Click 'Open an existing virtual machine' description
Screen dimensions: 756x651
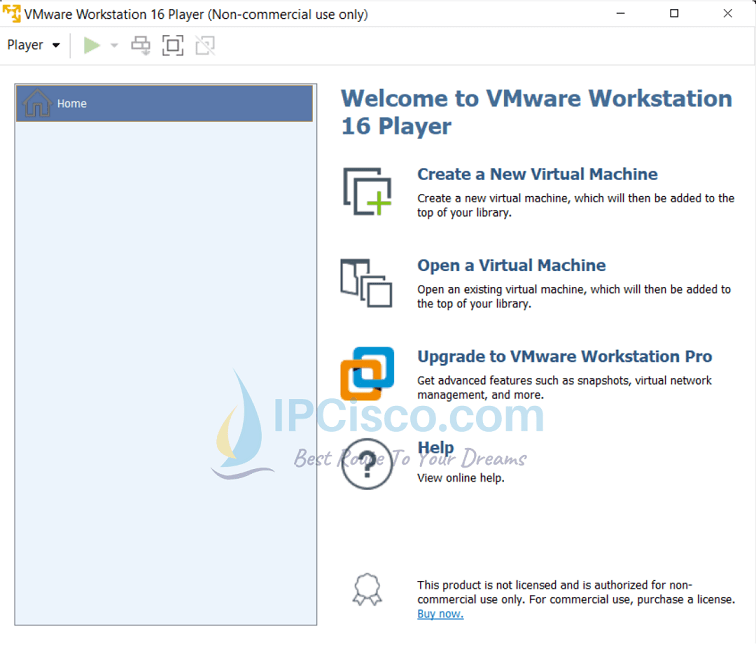click(x=574, y=297)
